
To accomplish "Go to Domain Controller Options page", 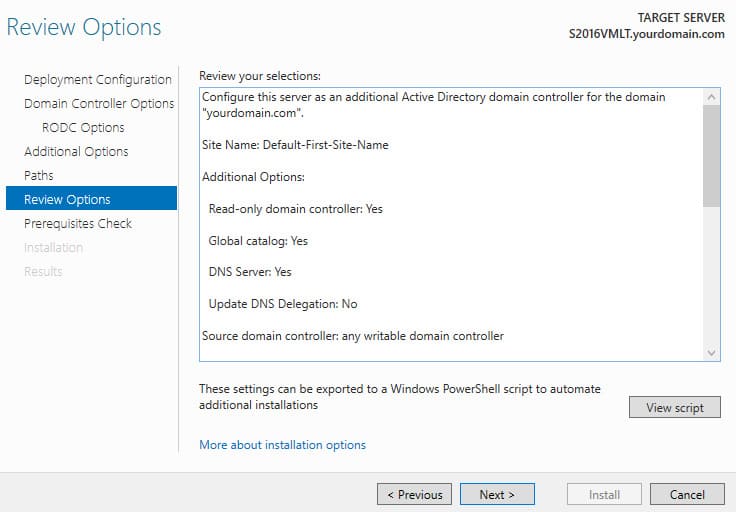I will point(99,104).
